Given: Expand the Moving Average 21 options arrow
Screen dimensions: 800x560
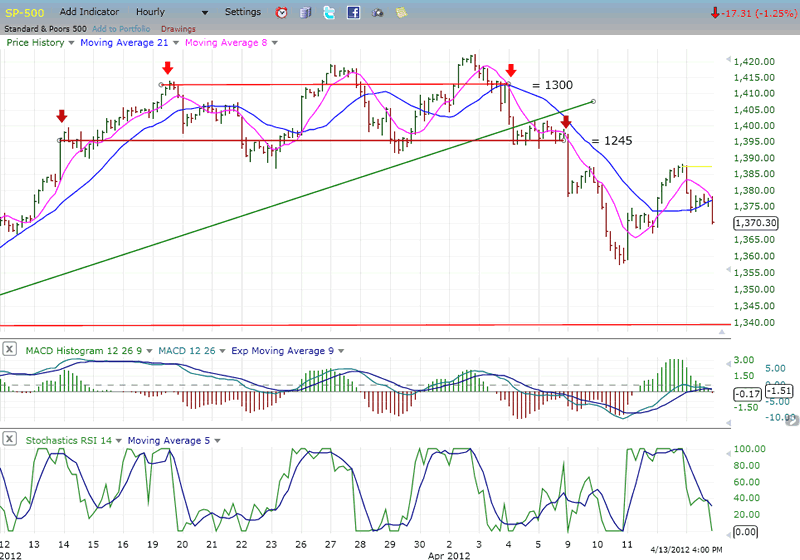Looking at the screenshot, I should pos(177,43).
